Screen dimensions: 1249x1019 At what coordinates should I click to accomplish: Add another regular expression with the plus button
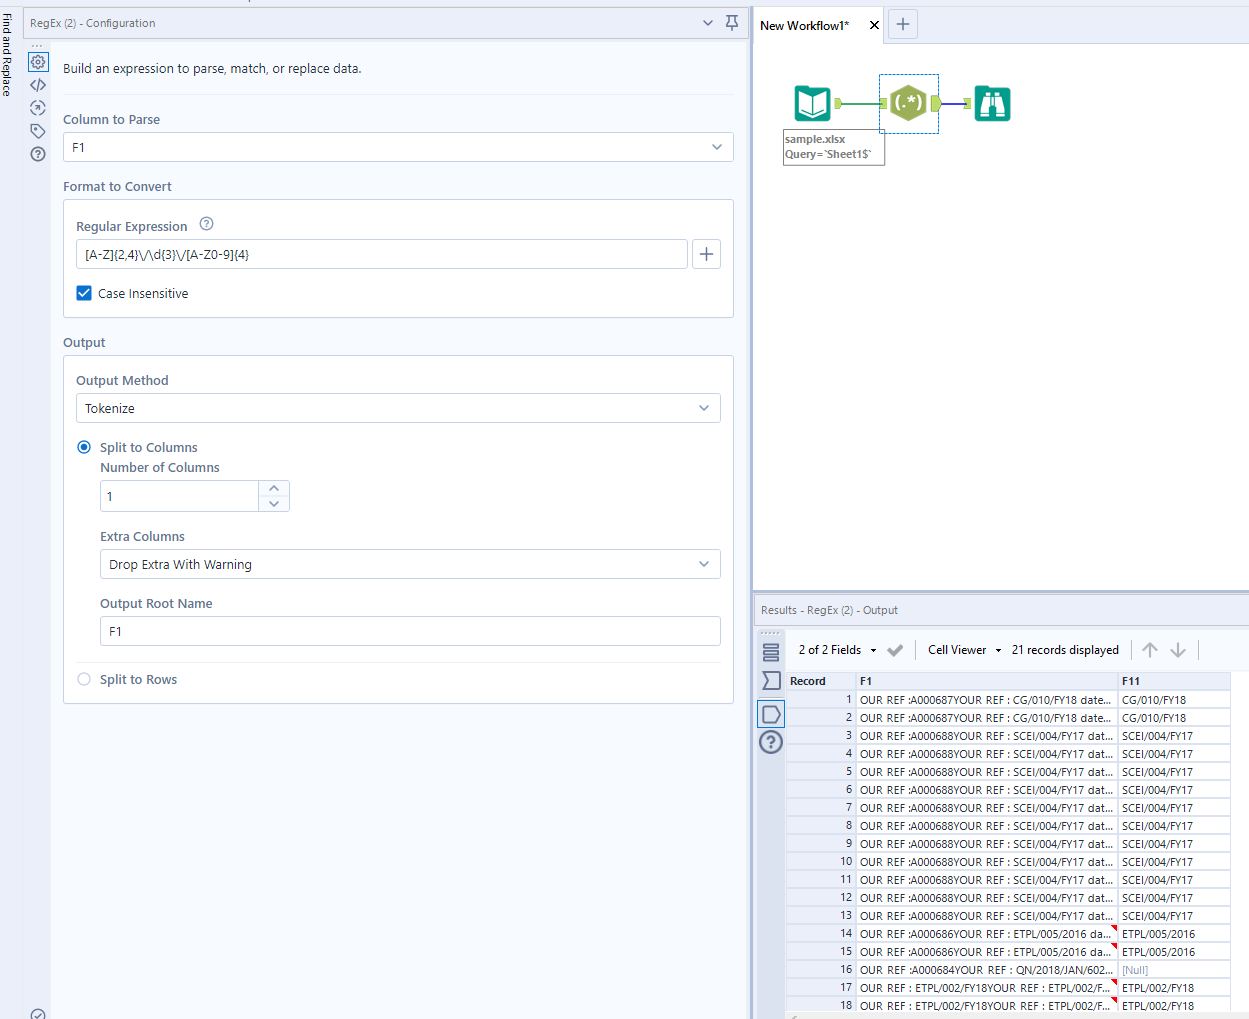[x=706, y=254]
